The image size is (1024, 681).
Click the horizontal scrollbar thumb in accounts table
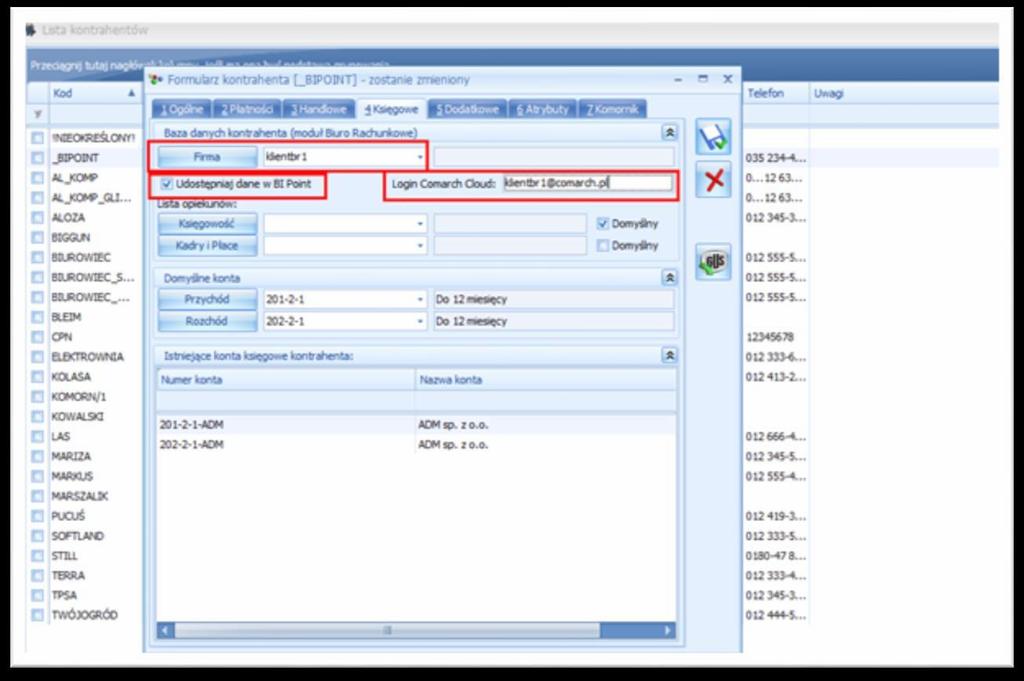coord(387,631)
